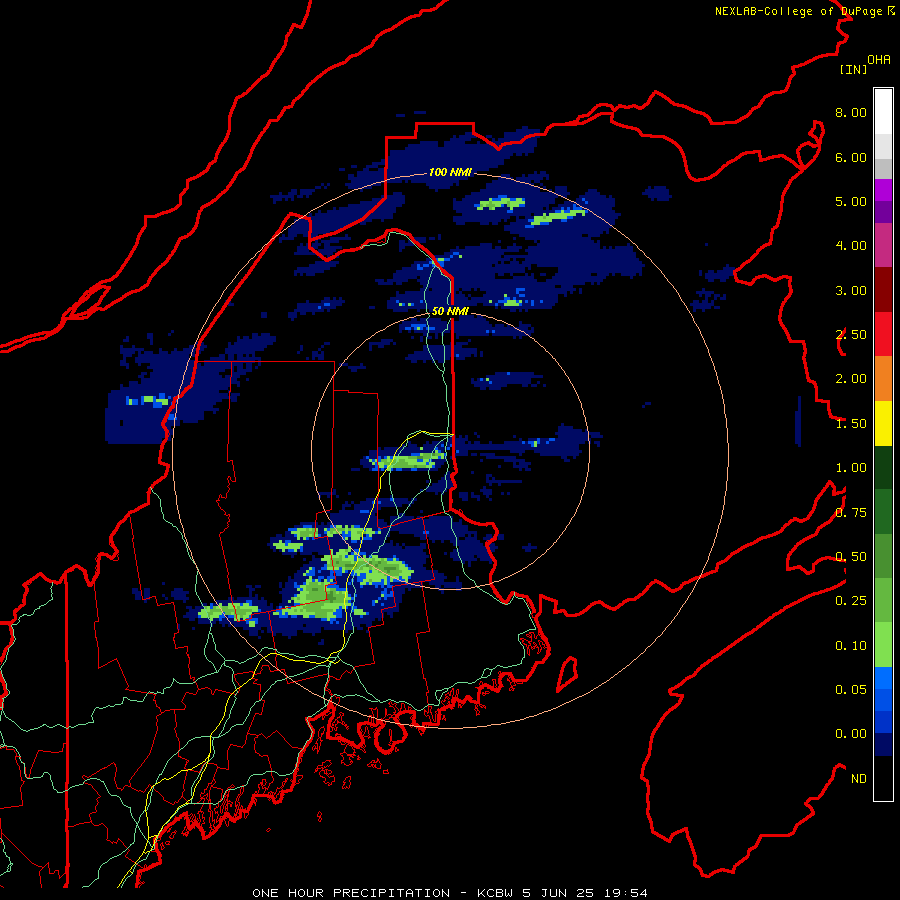Select the 100 NMI range ring label
The height and width of the screenshot is (900, 900).
(x=449, y=172)
